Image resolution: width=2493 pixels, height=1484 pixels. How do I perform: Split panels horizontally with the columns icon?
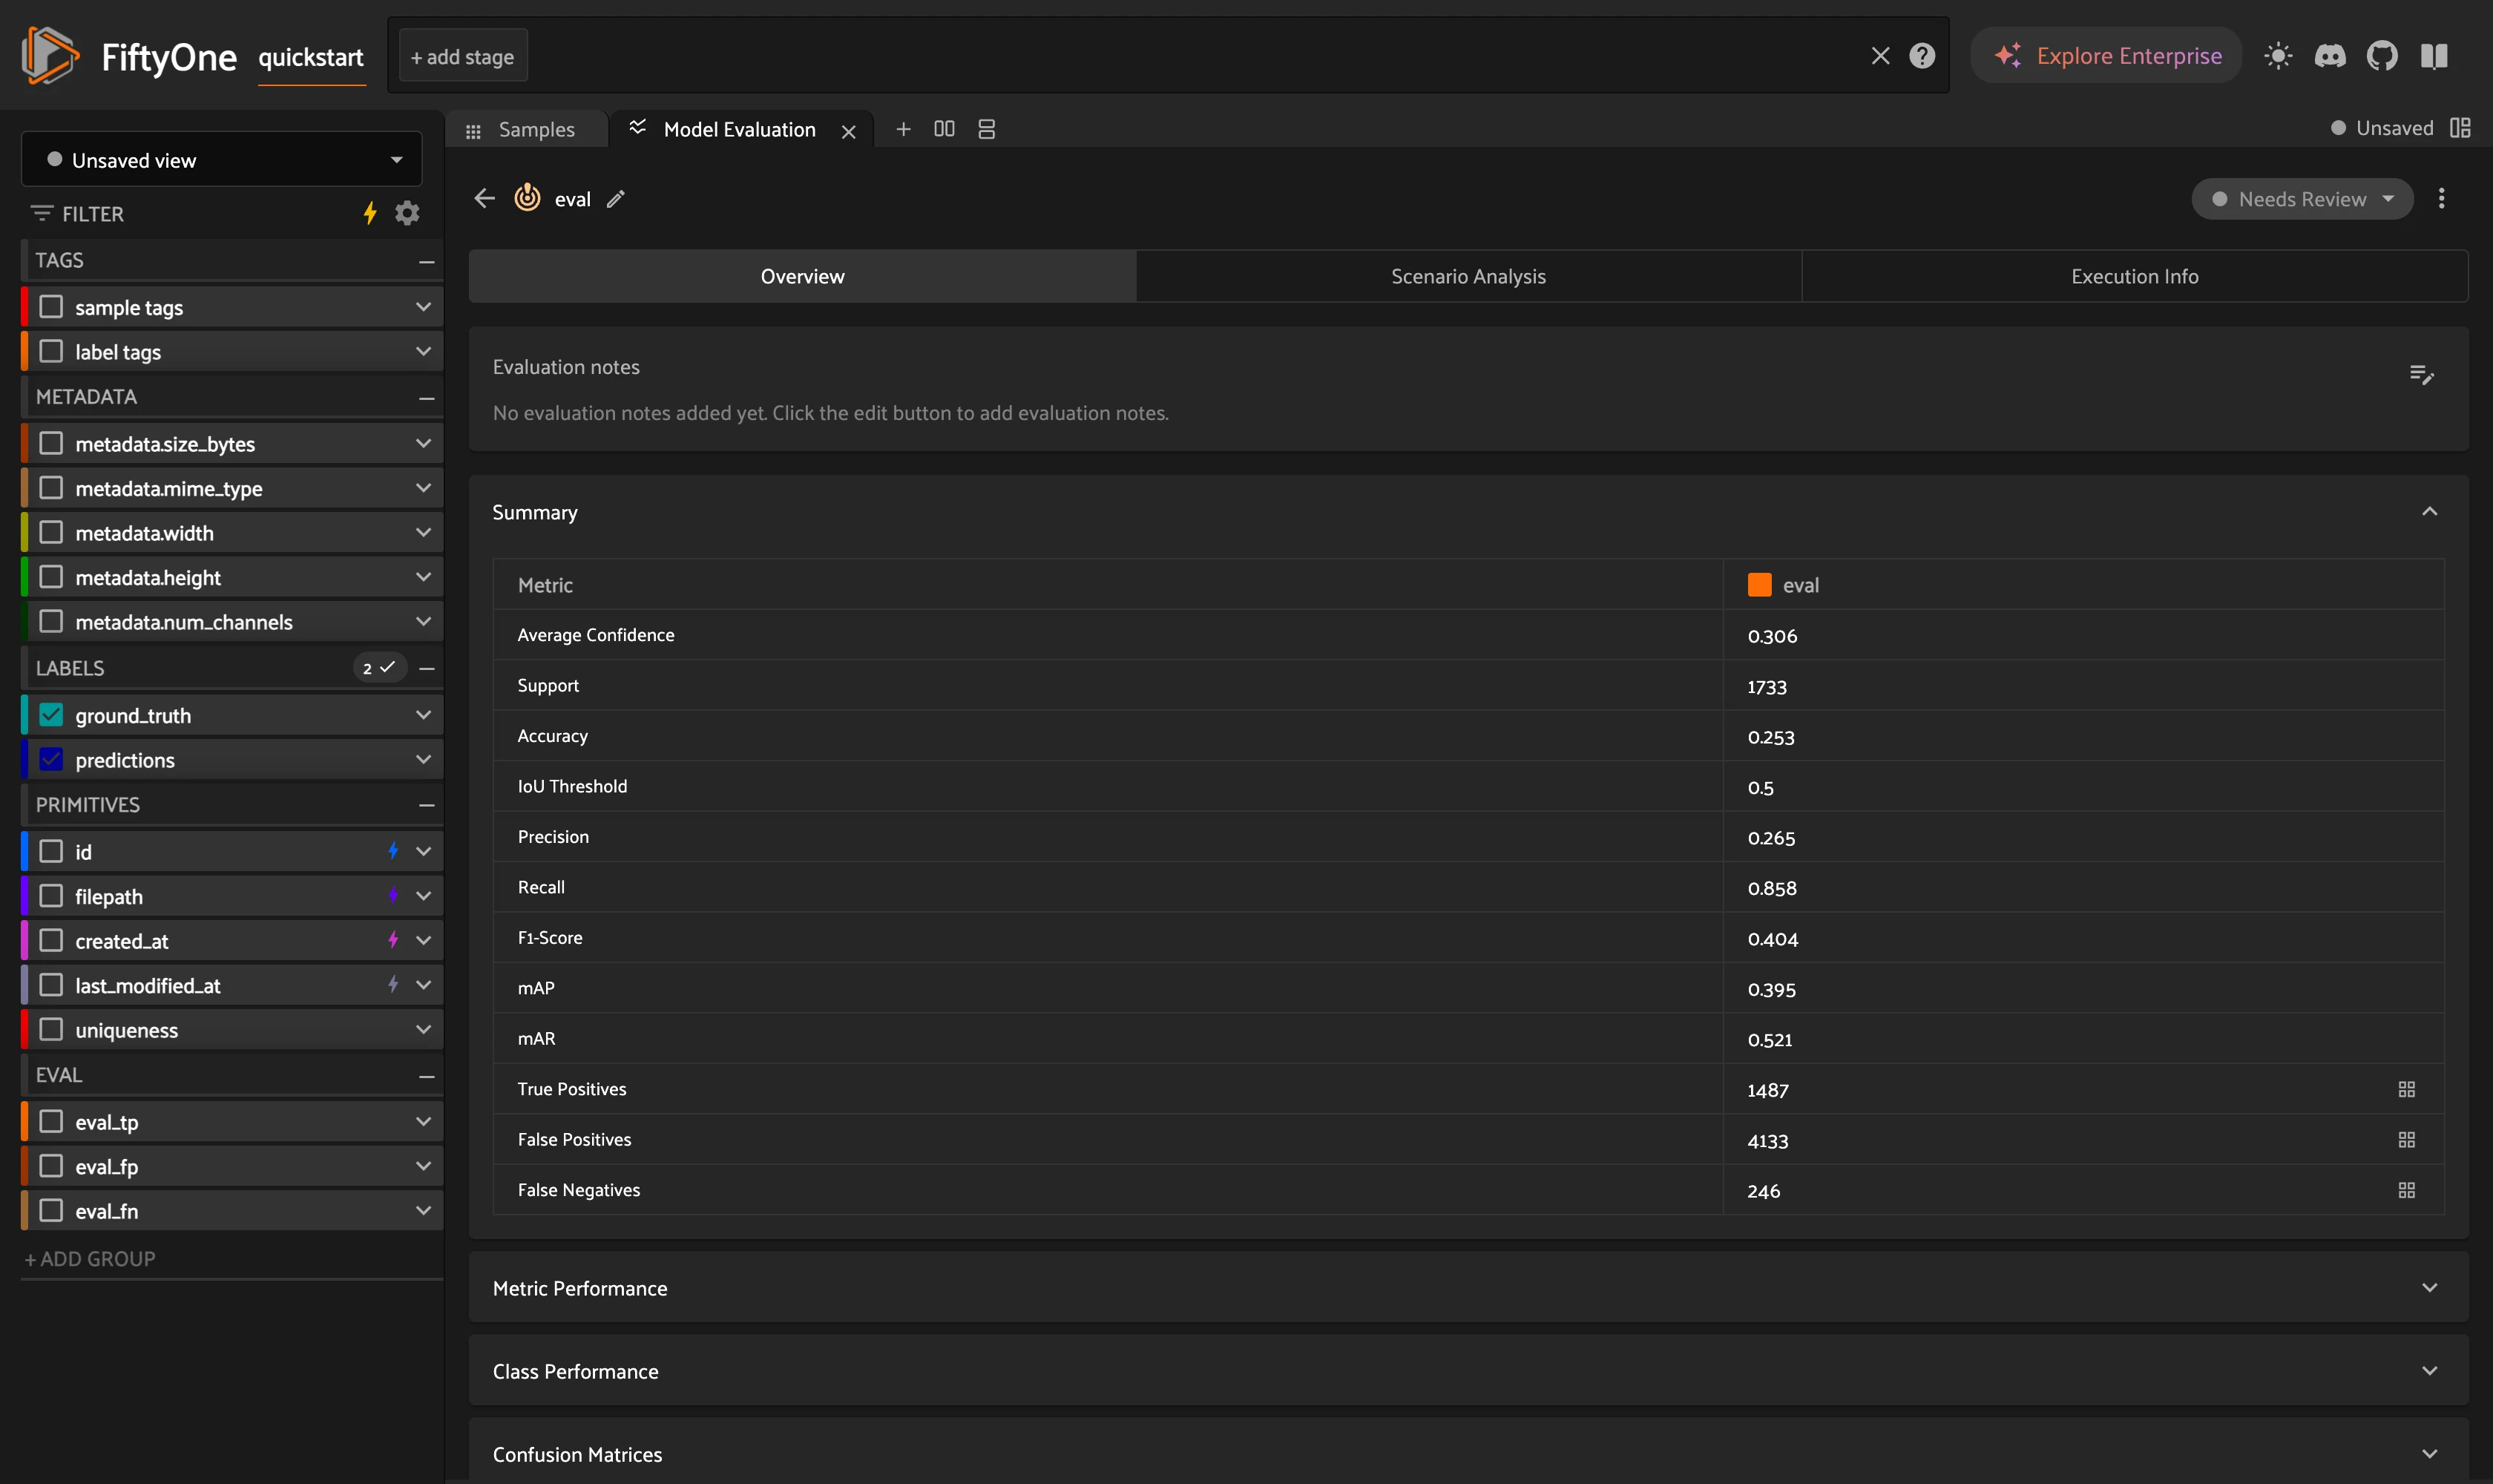pyautogui.click(x=944, y=129)
